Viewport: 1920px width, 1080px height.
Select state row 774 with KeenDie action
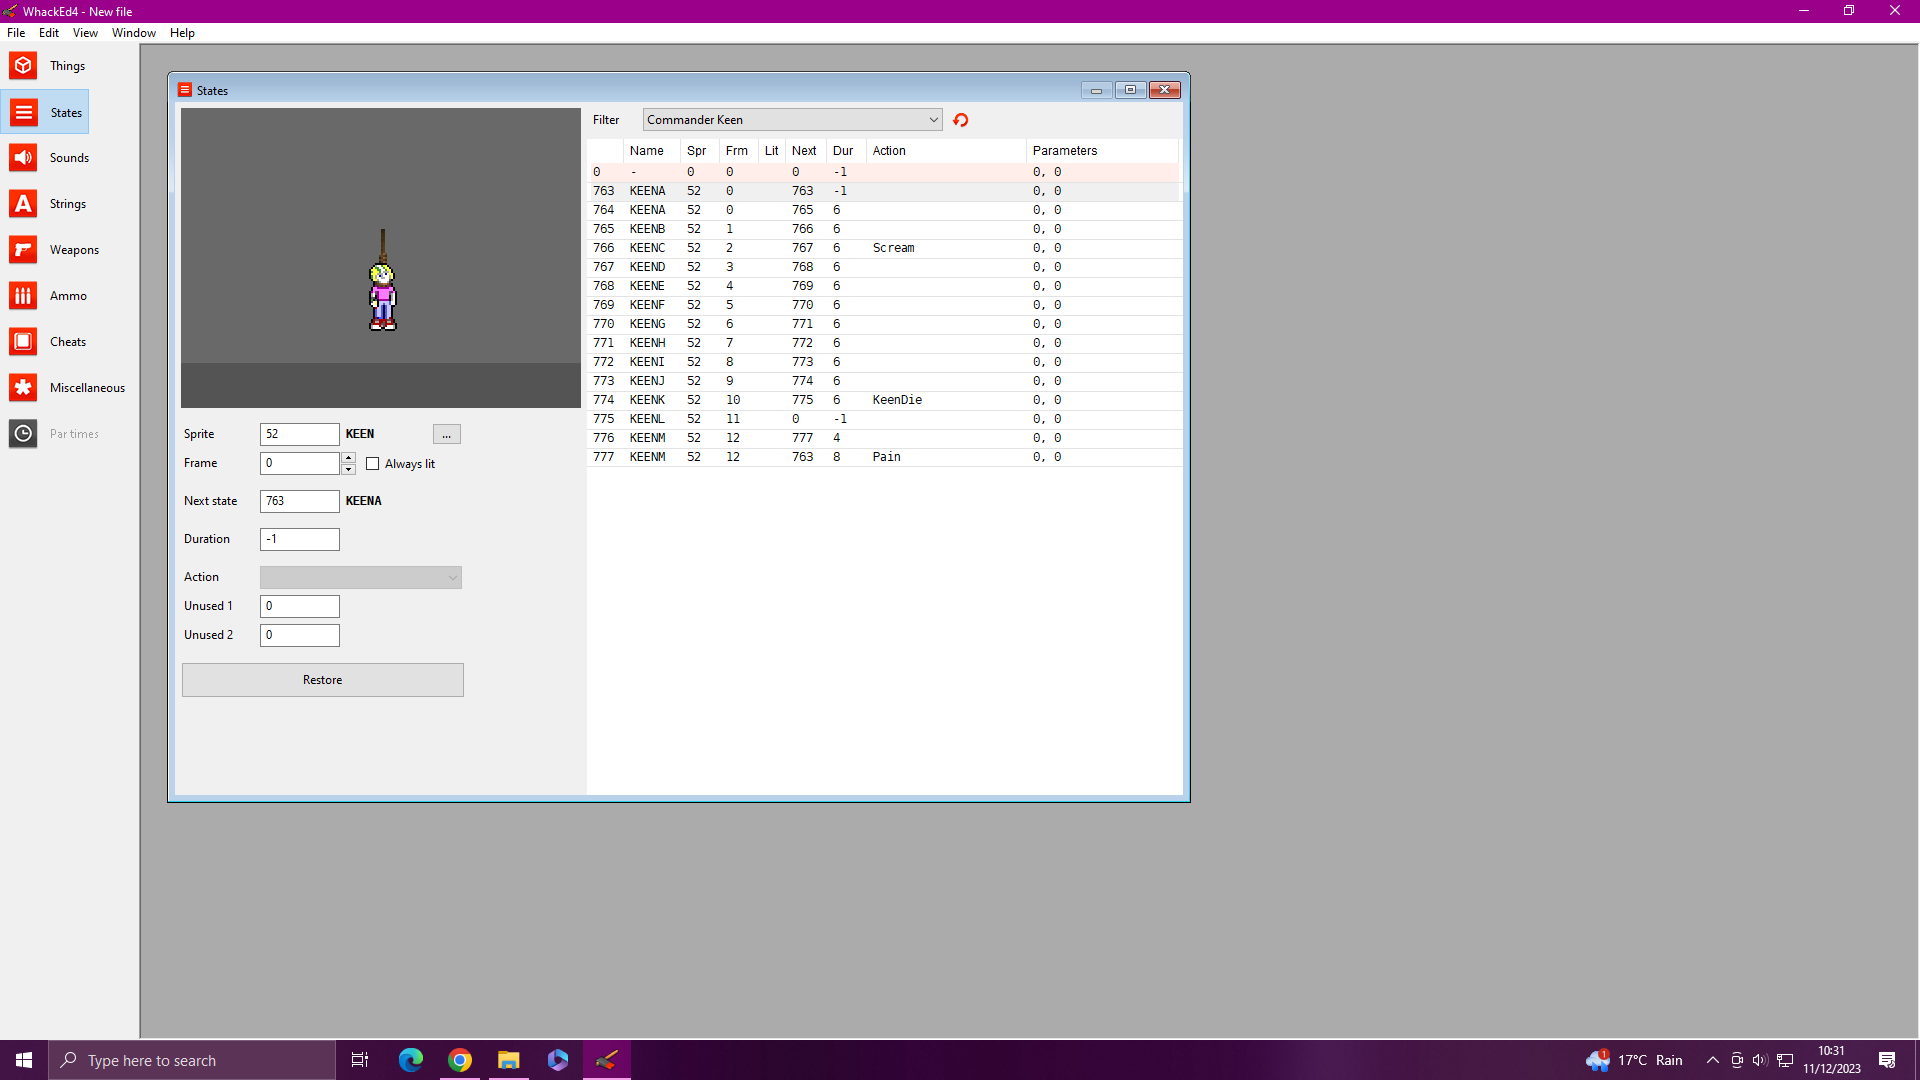[884, 400]
